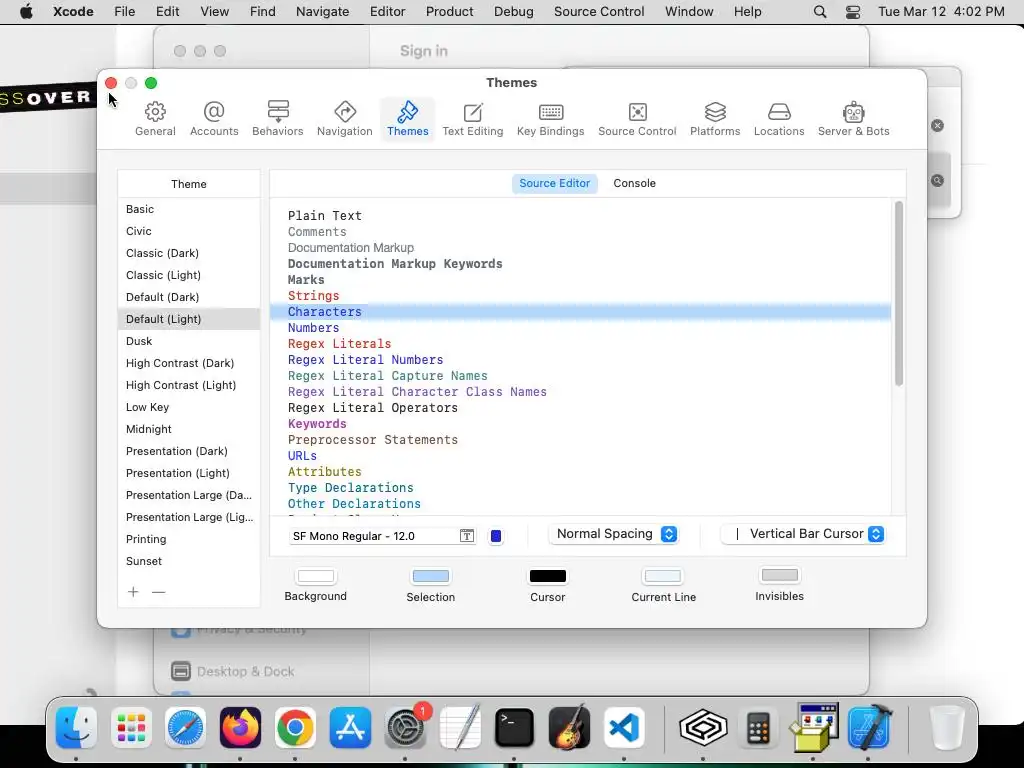Switch to the Console tab
This screenshot has height=768, width=1024.
pyautogui.click(x=634, y=184)
